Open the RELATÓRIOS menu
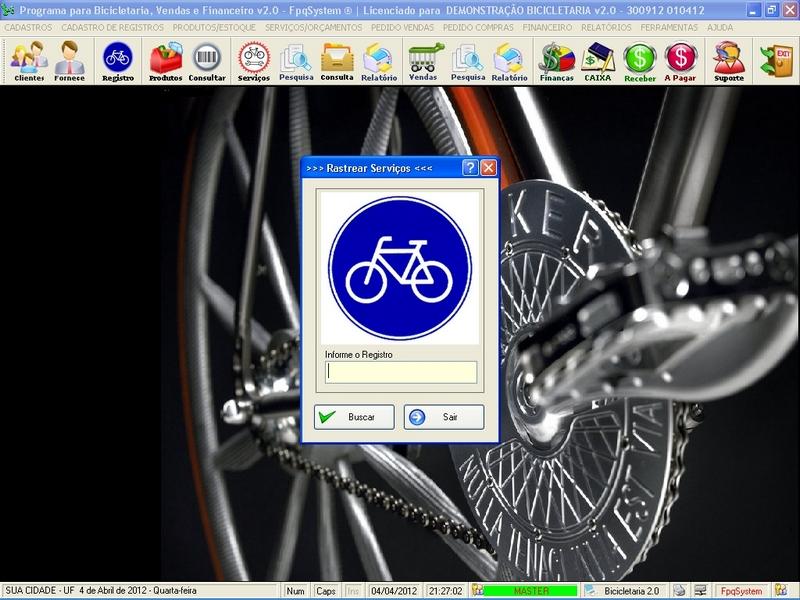Image resolution: width=800 pixels, height=600 pixels. click(606, 28)
